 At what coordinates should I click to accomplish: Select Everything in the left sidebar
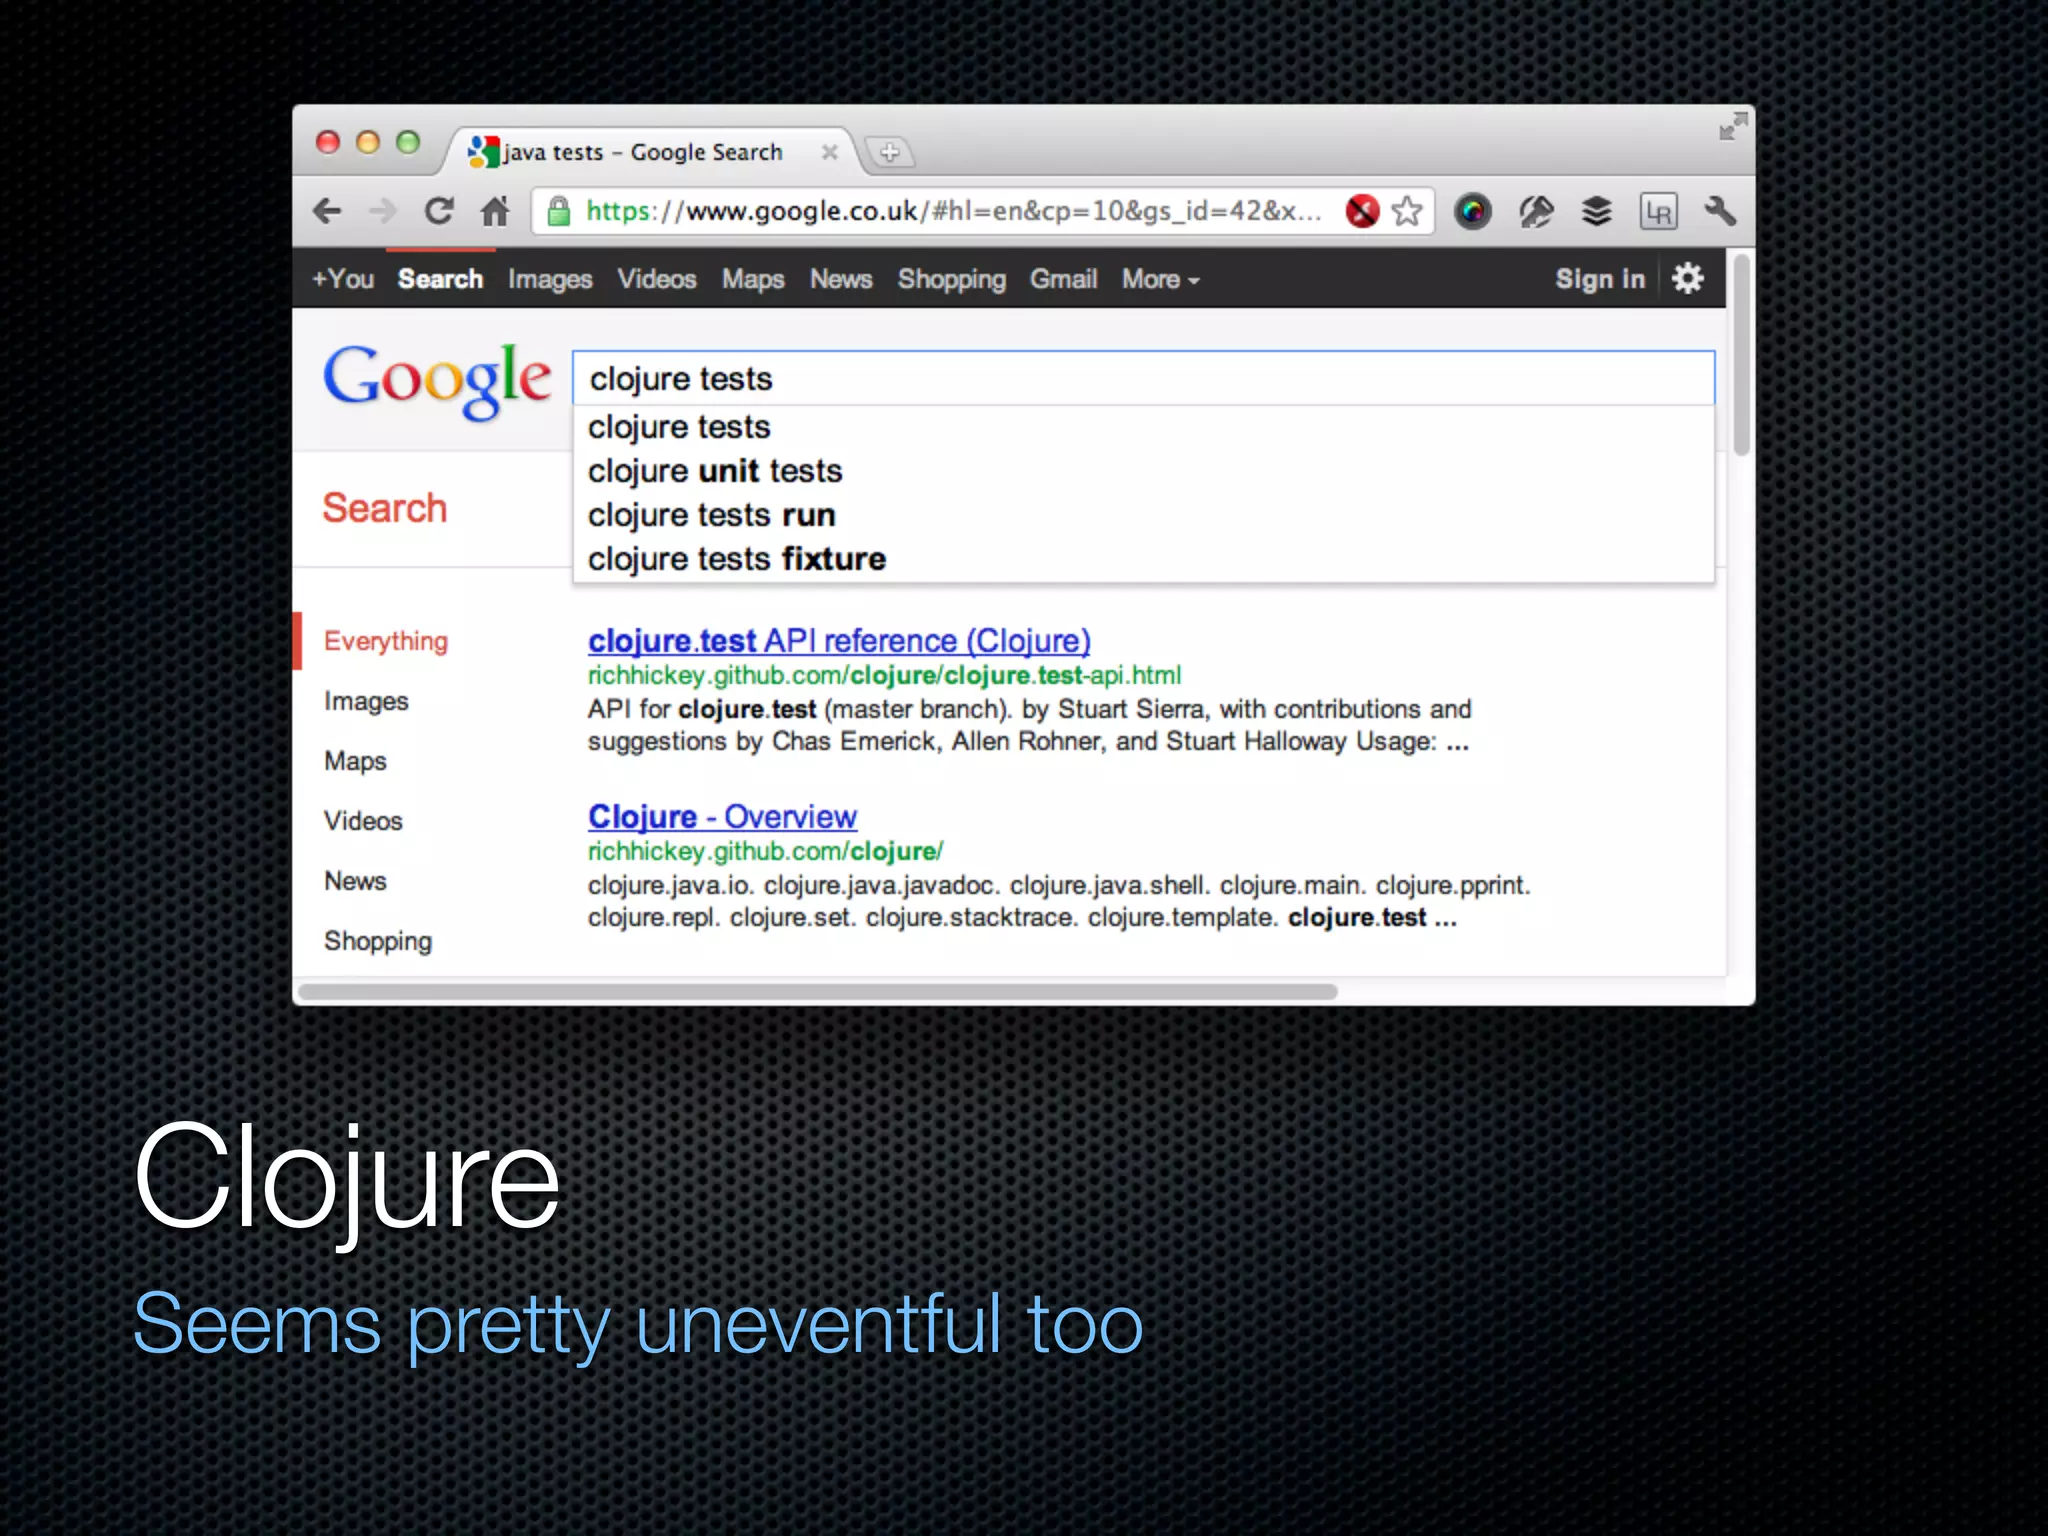click(x=385, y=641)
